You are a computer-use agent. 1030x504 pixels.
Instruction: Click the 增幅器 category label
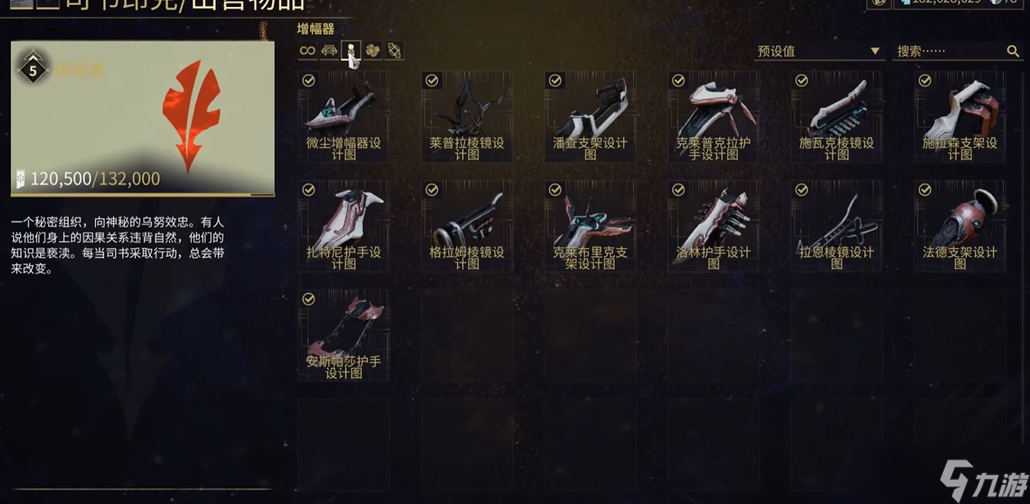pyautogui.click(x=316, y=28)
